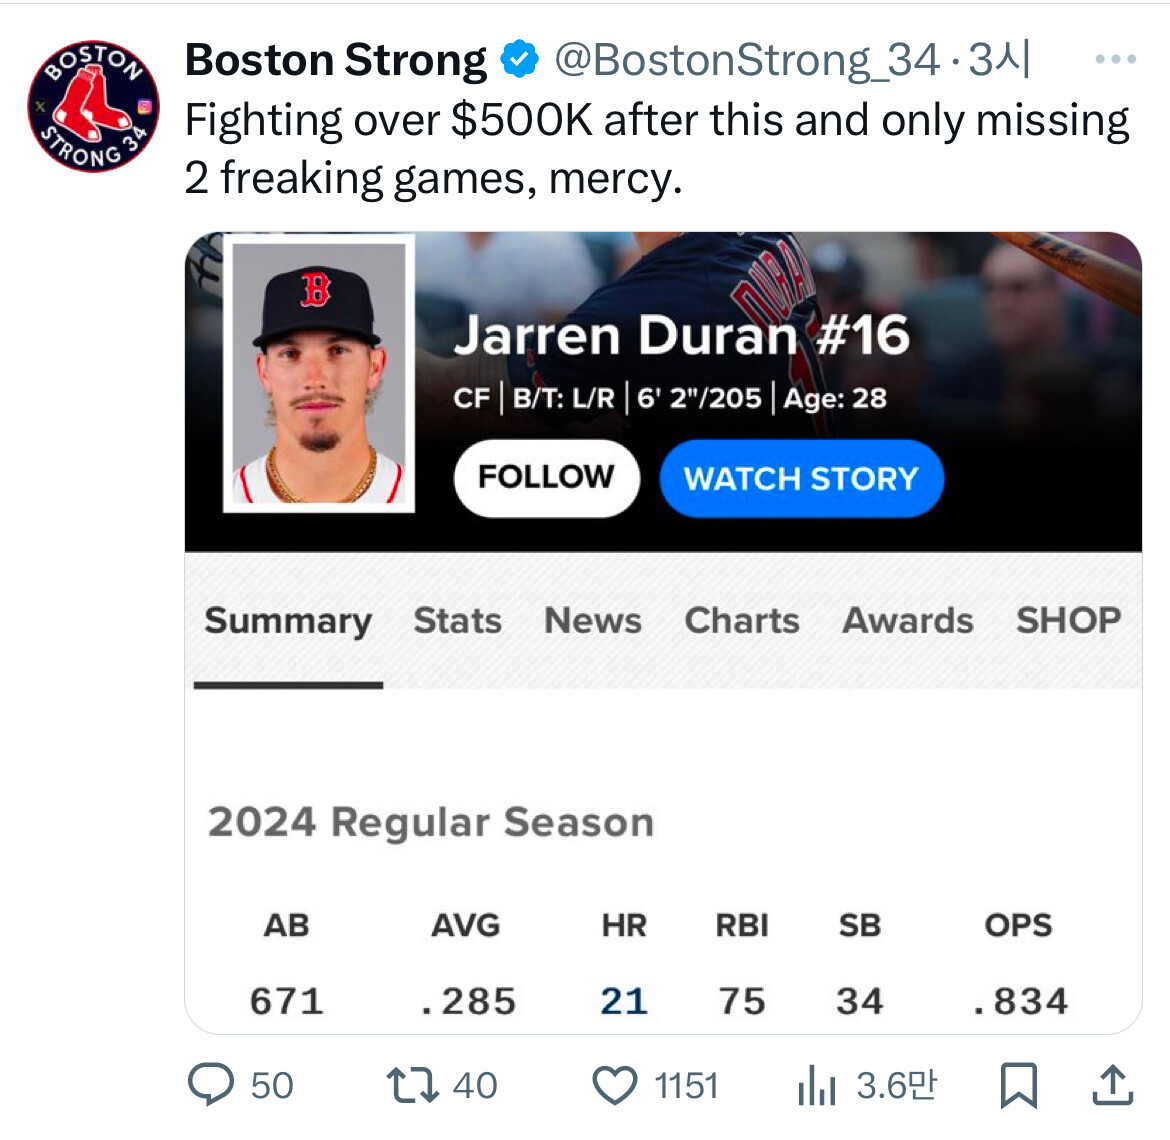Open the SHOP tab
Screen dimensions: 1170x1140
tap(1067, 621)
